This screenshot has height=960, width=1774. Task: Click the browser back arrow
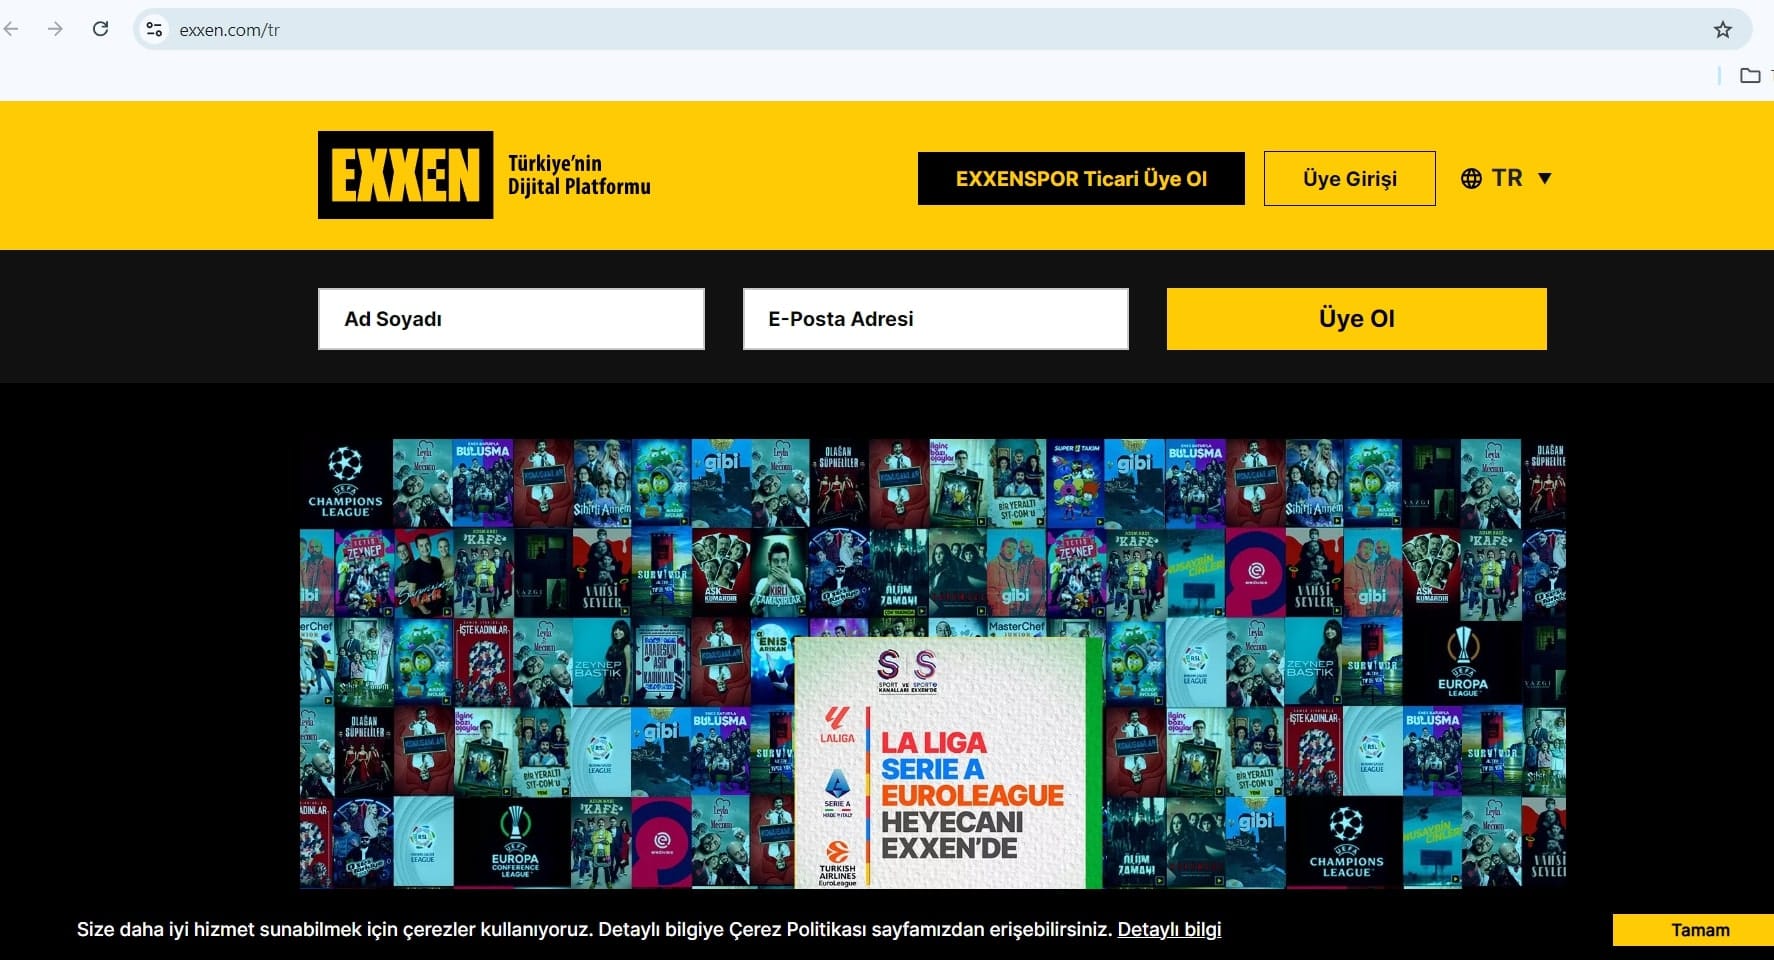coord(12,29)
